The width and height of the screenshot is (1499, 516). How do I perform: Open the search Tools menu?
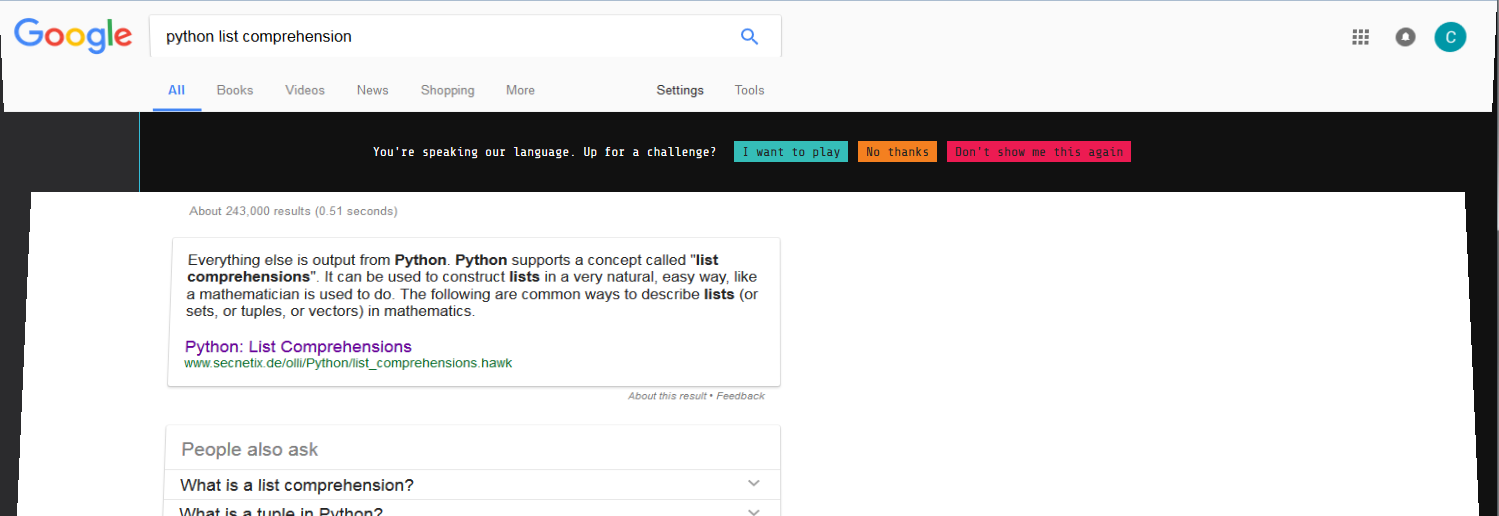click(x=749, y=90)
